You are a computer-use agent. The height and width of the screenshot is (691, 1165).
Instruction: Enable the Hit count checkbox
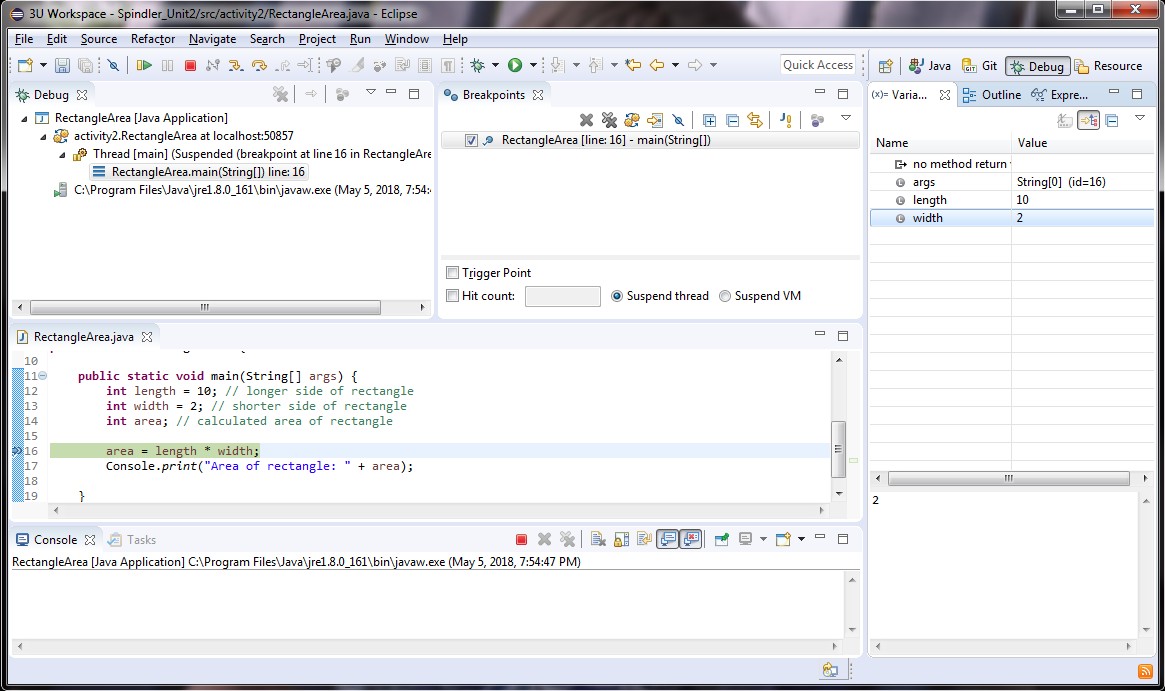point(453,296)
